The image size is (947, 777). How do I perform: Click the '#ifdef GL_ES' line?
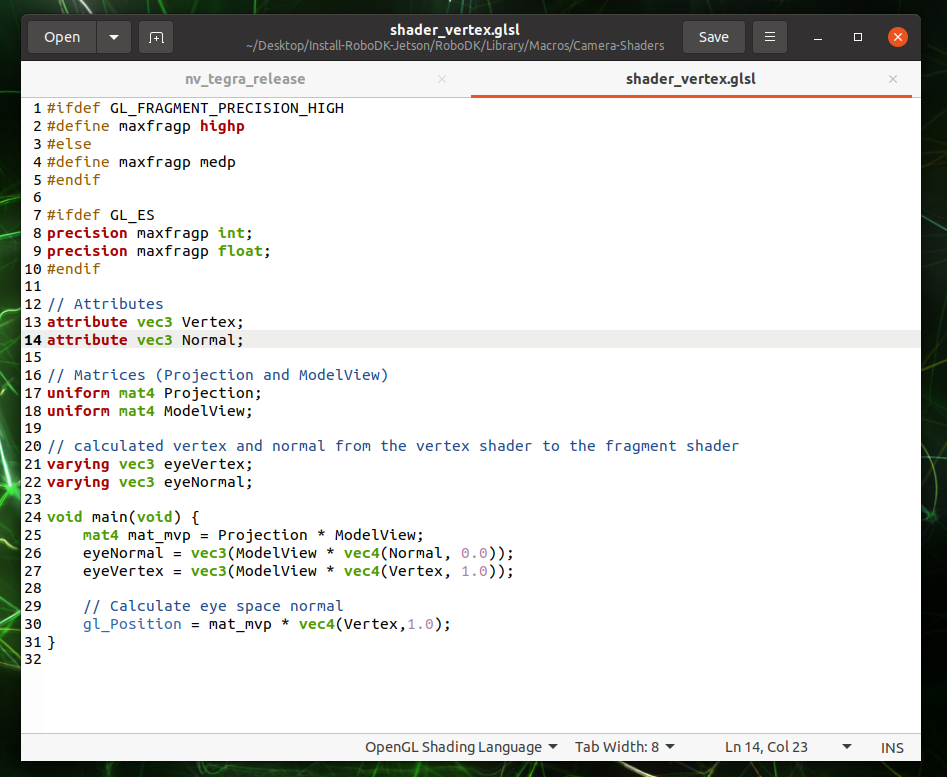100,215
